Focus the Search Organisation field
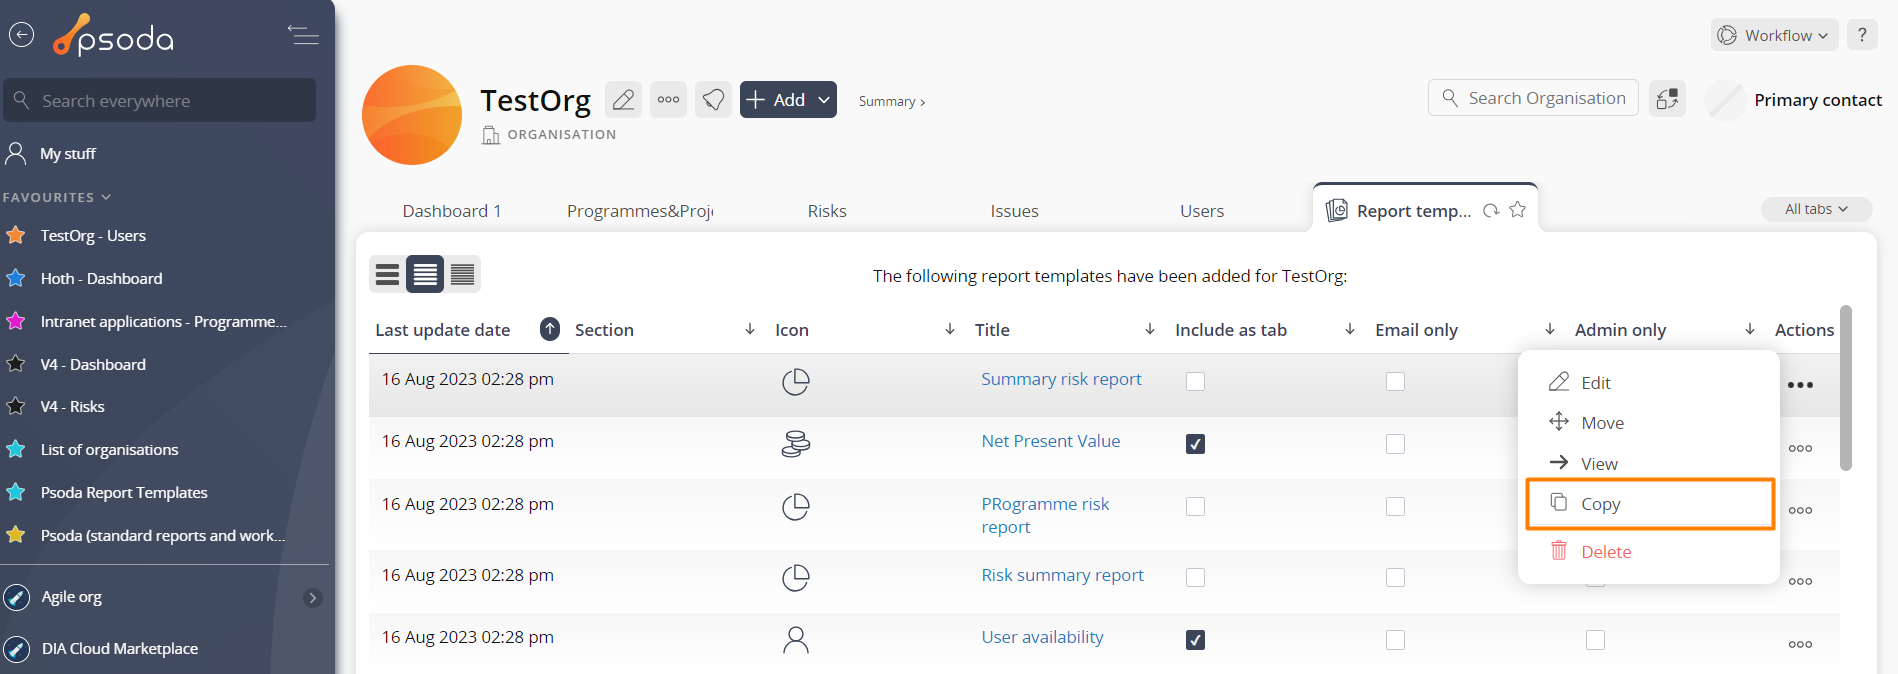 tap(1533, 98)
